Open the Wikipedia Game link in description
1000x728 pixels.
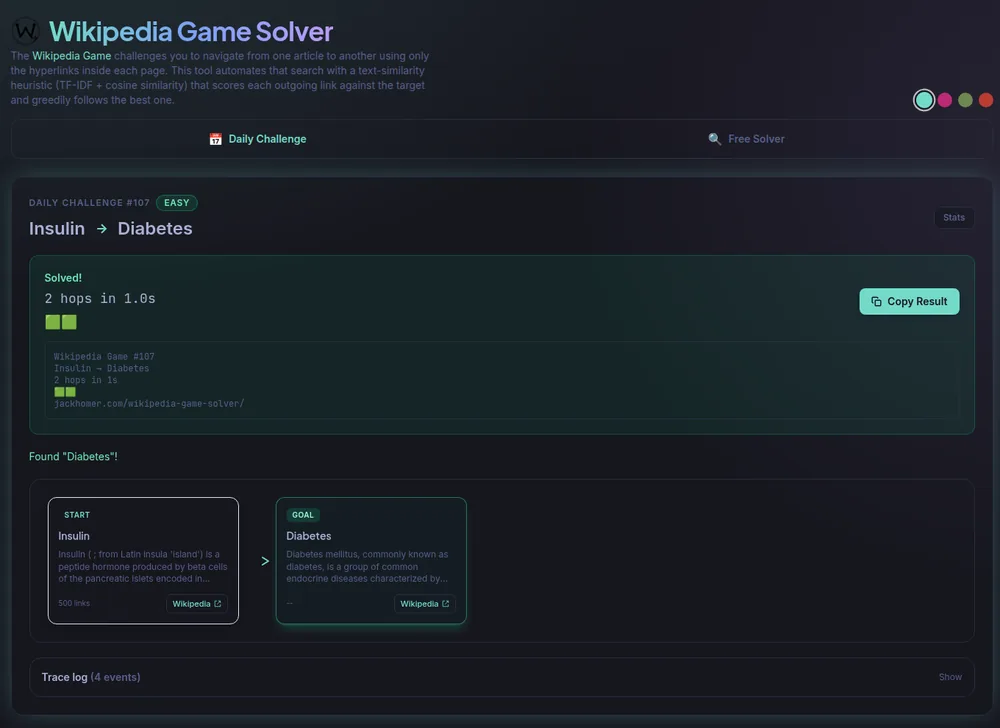pyautogui.click(x=71, y=56)
